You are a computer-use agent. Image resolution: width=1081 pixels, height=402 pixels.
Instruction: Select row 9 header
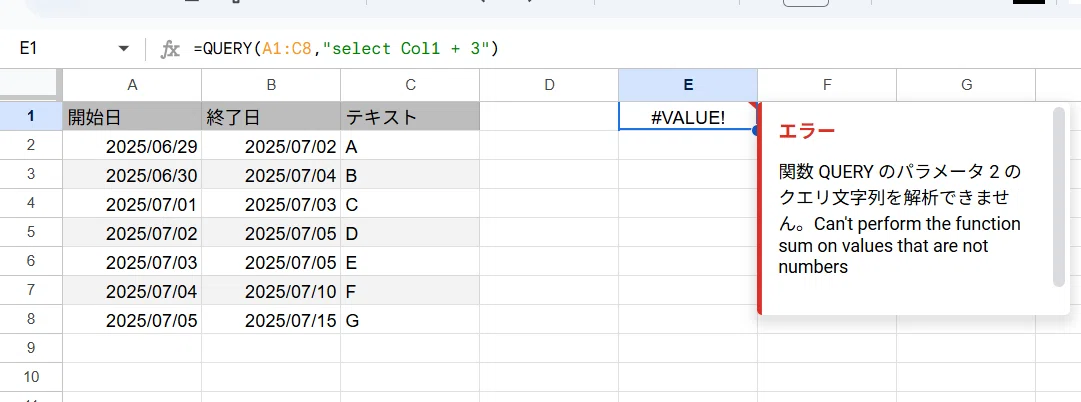[31, 348]
